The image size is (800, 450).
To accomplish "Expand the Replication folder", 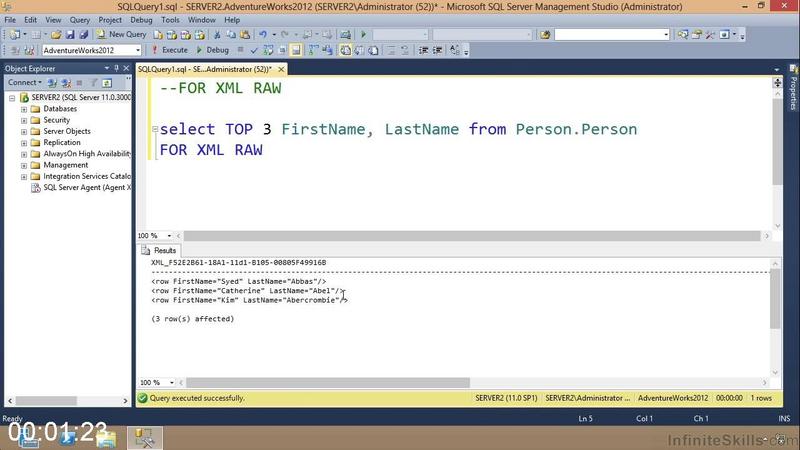I will coord(24,143).
